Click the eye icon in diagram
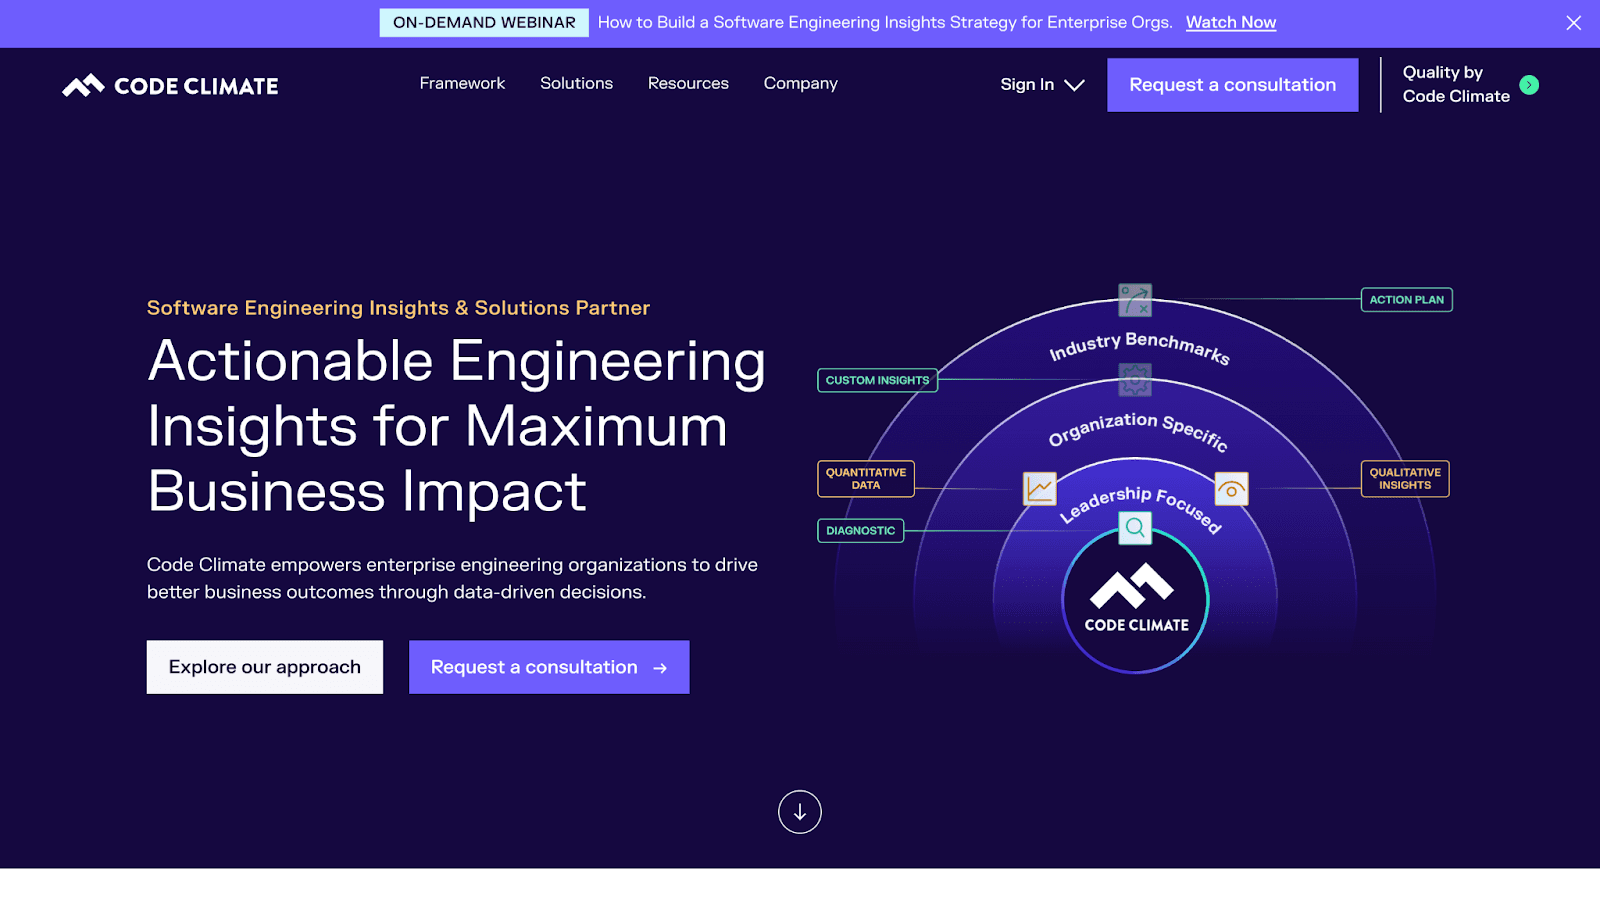Viewport: 1600px width, 907px height. [x=1231, y=489]
